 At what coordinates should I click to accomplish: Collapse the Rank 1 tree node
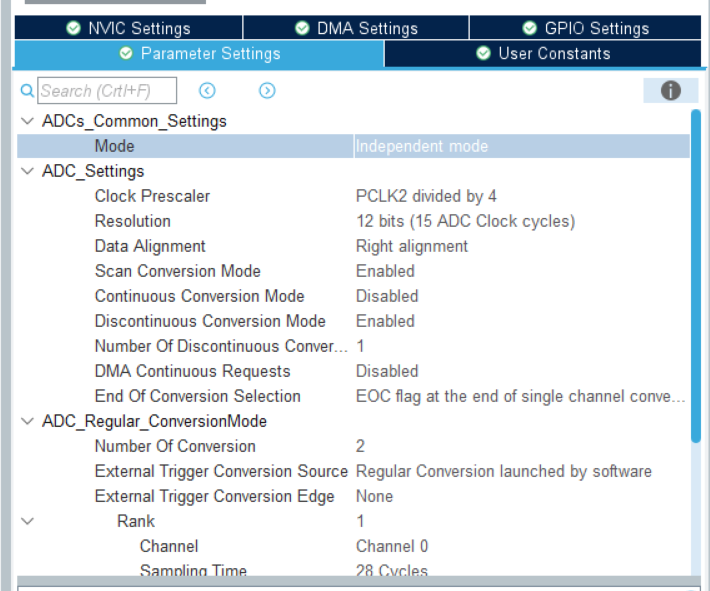point(27,521)
